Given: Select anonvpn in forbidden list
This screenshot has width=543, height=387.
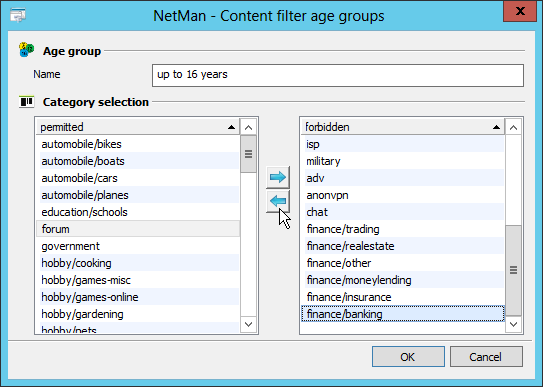Looking at the screenshot, I should (x=403, y=195).
